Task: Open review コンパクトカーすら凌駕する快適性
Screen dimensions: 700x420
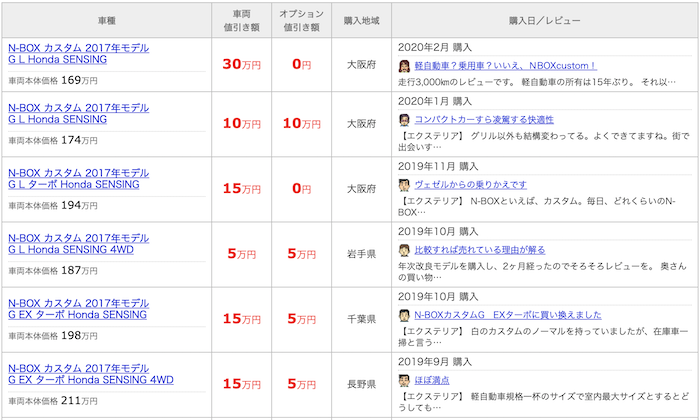Action: pos(484,120)
